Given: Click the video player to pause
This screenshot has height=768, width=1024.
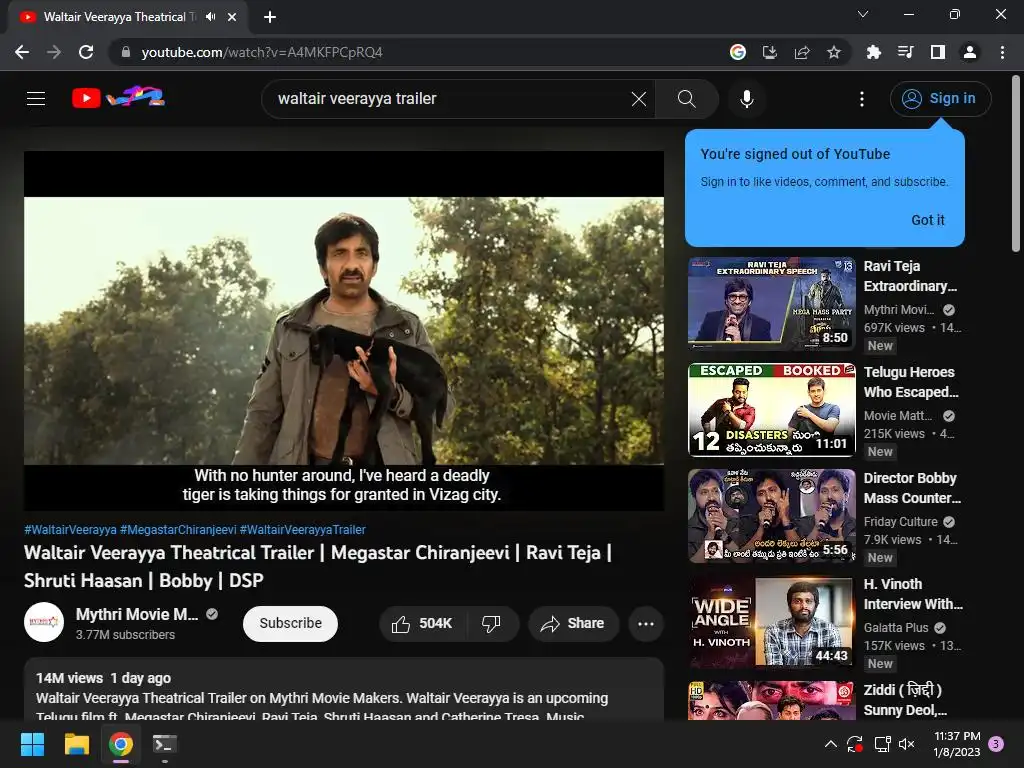Looking at the screenshot, I should (x=344, y=331).
